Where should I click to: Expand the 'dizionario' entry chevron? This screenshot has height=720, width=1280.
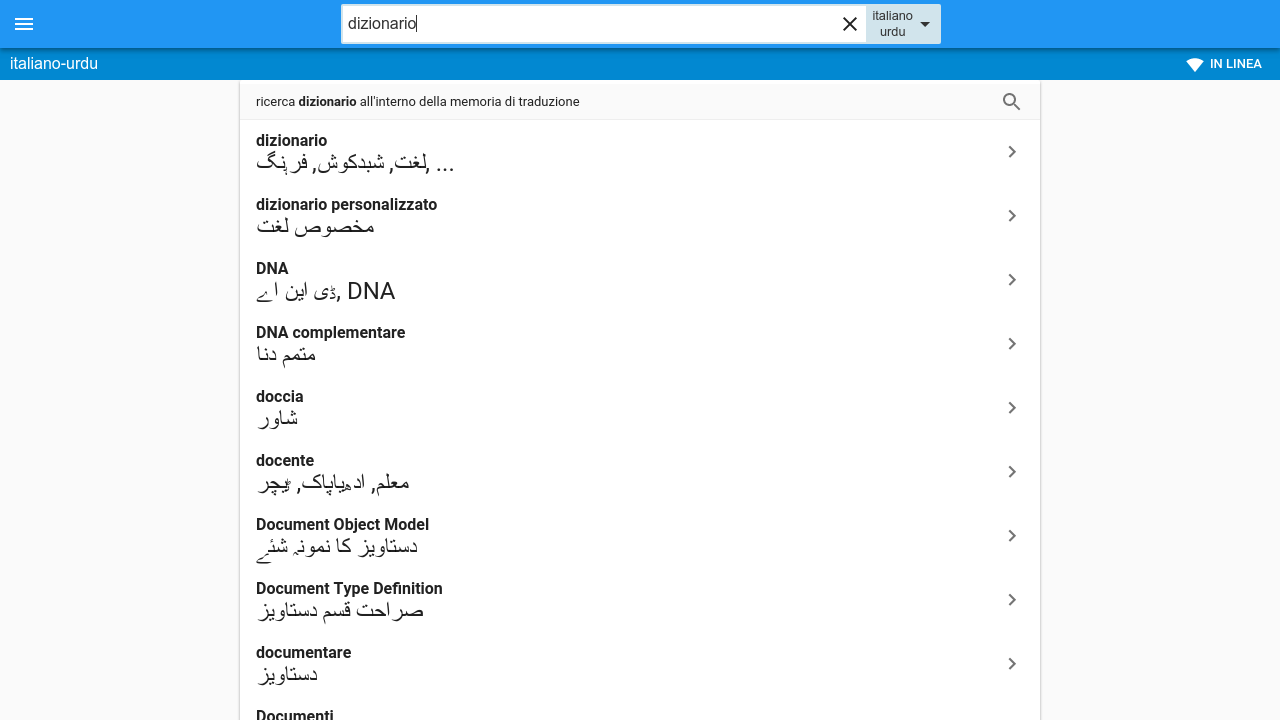click(x=1012, y=152)
